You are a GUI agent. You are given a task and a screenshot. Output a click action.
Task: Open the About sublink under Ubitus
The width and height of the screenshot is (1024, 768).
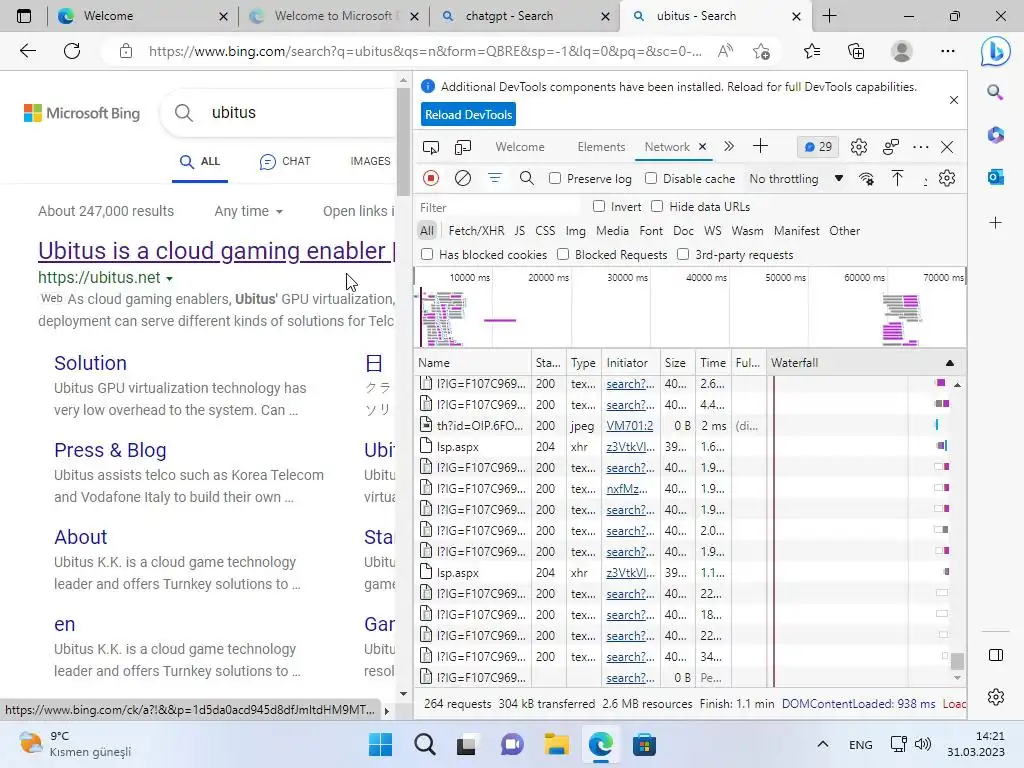point(80,537)
